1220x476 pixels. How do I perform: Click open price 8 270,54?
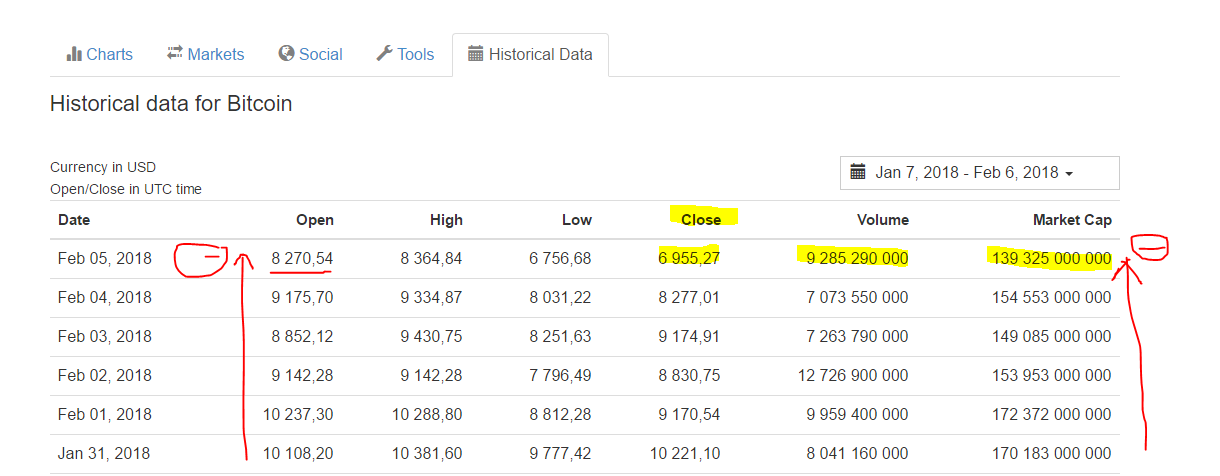(302, 258)
